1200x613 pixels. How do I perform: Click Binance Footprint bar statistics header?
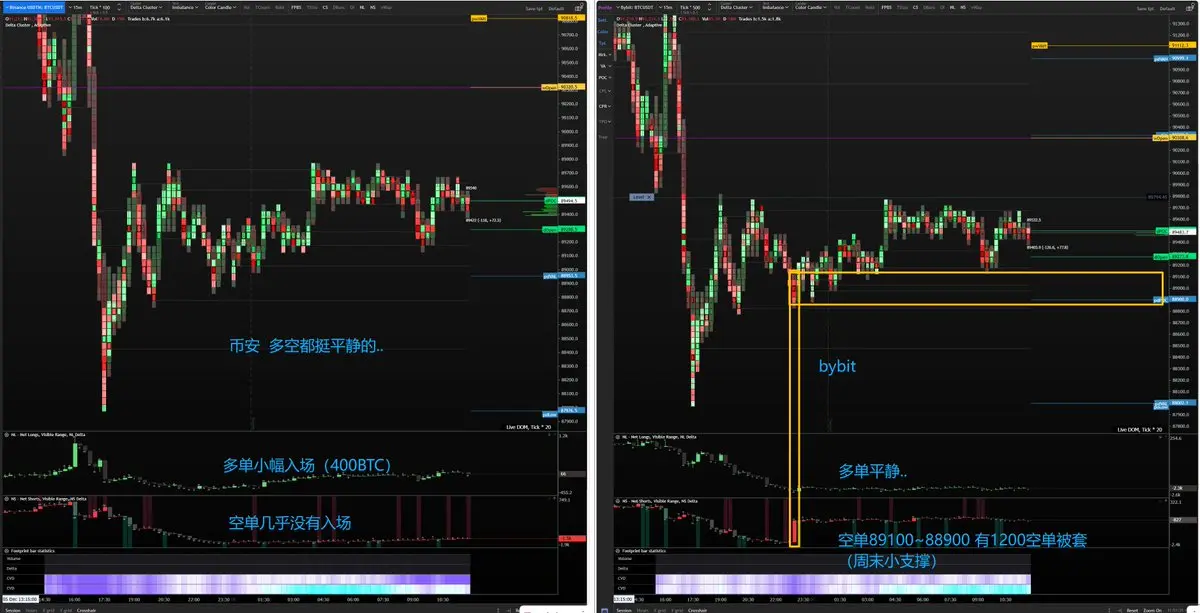coord(30,551)
